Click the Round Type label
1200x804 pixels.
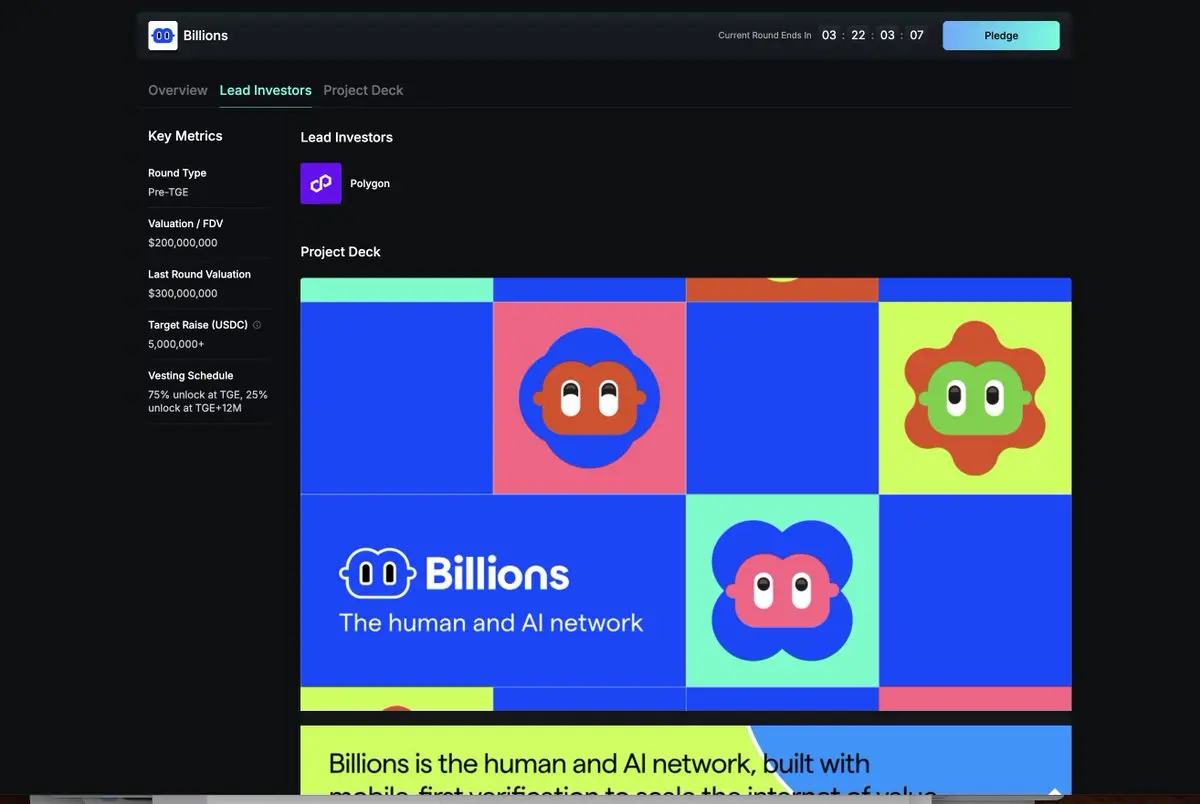[177, 173]
